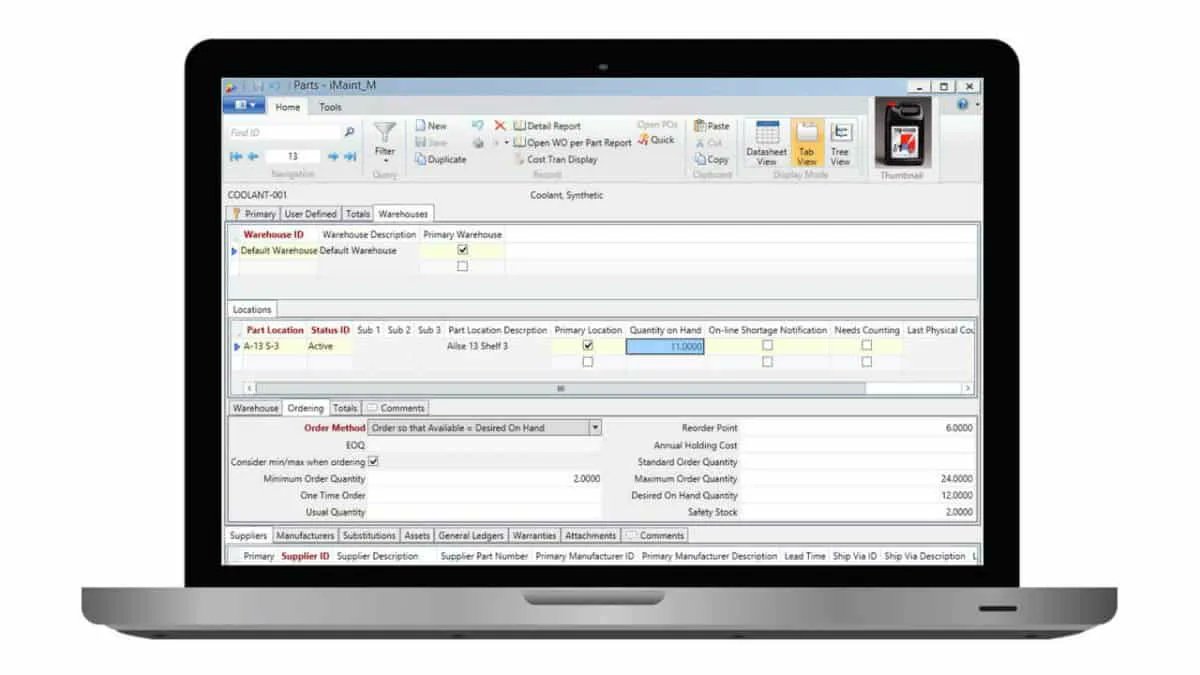Image resolution: width=1200 pixels, height=675 pixels.
Task: Tick Primary Warehouse checkbox in empty row
Action: (x=462, y=266)
